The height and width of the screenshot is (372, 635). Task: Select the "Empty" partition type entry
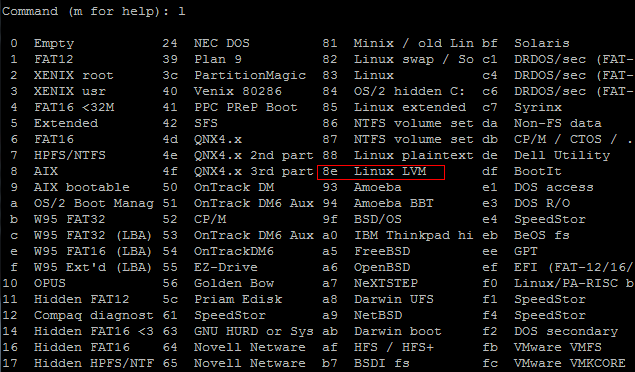click(x=54, y=43)
